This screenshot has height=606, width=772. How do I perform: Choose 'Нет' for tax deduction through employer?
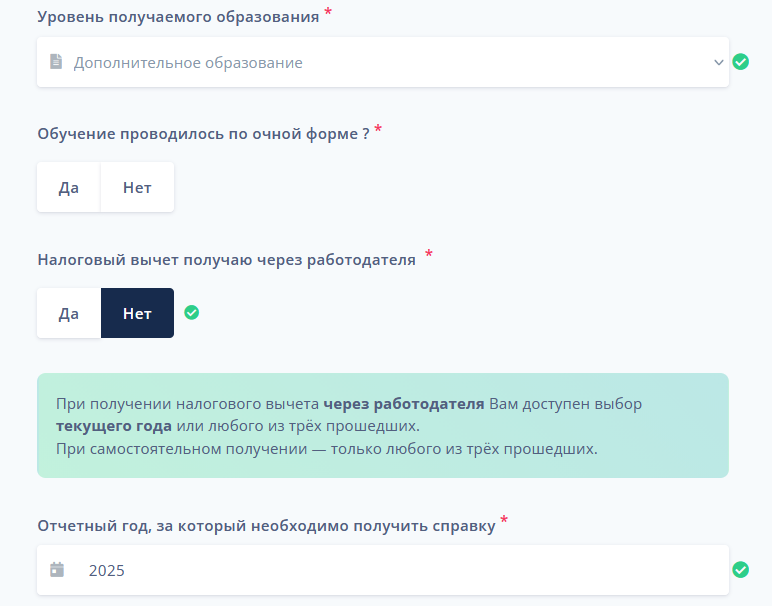(x=137, y=313)
